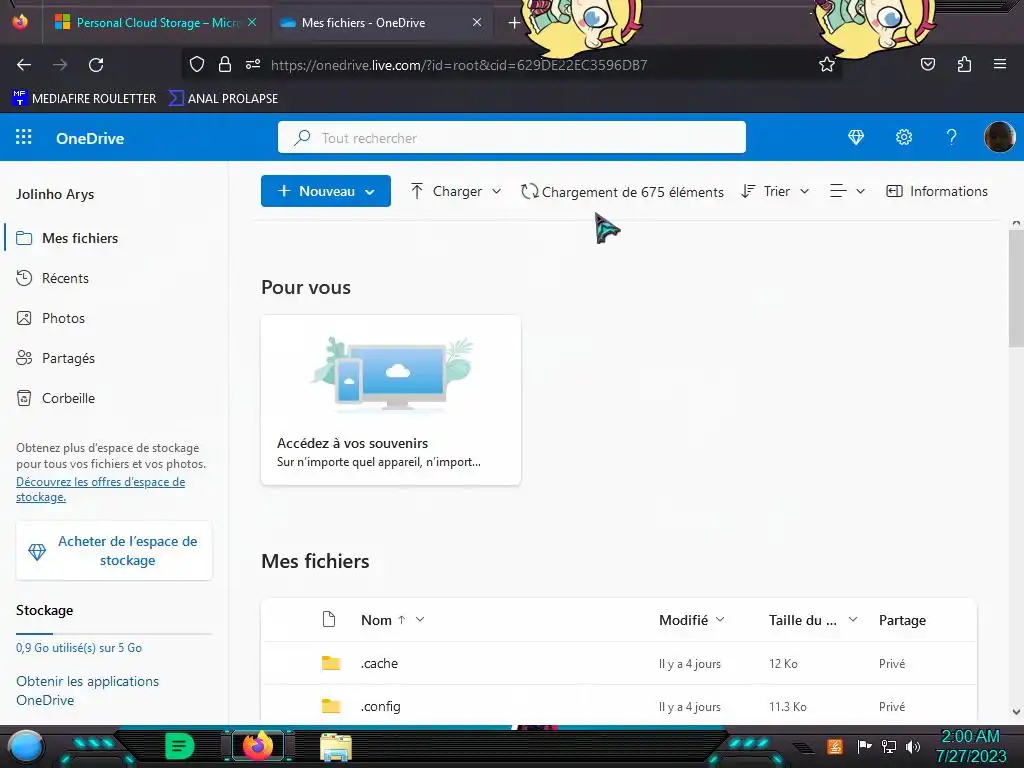Open the .cache folder icon
The height and width of the screenshot is (768, 1024).
(331, 663)
